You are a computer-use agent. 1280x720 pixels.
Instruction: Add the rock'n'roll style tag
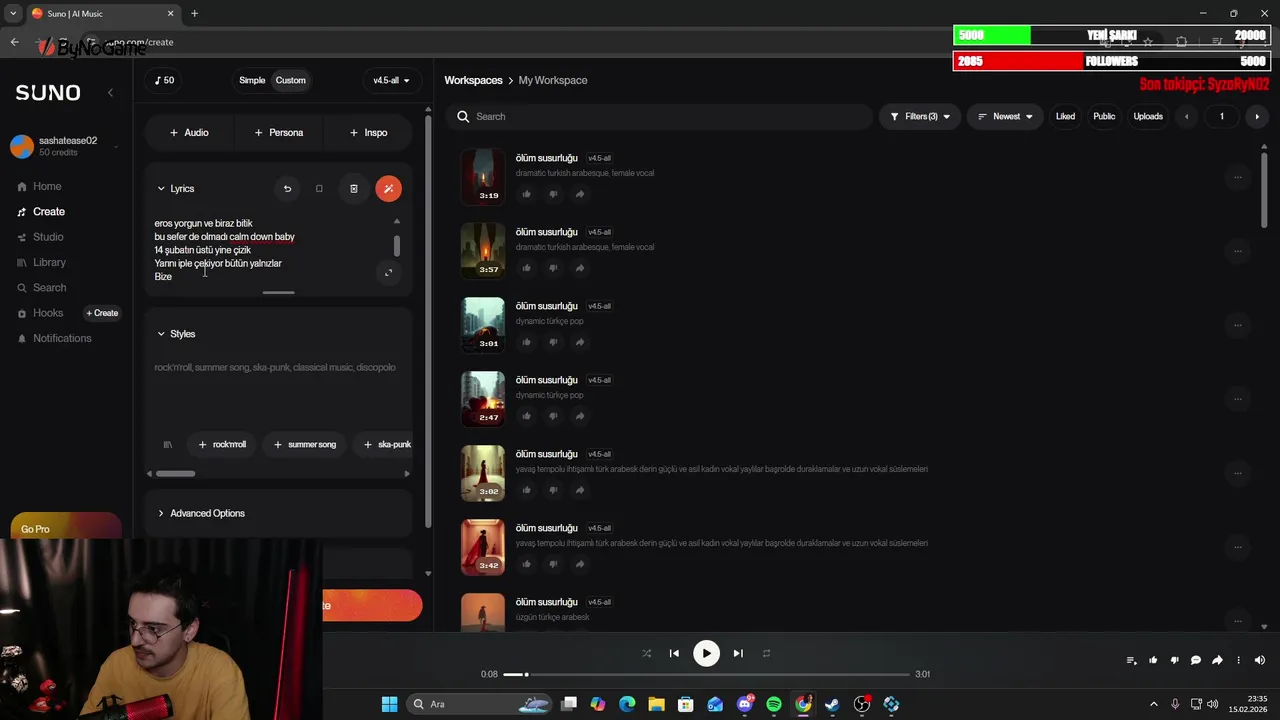[x=222, y=444]
